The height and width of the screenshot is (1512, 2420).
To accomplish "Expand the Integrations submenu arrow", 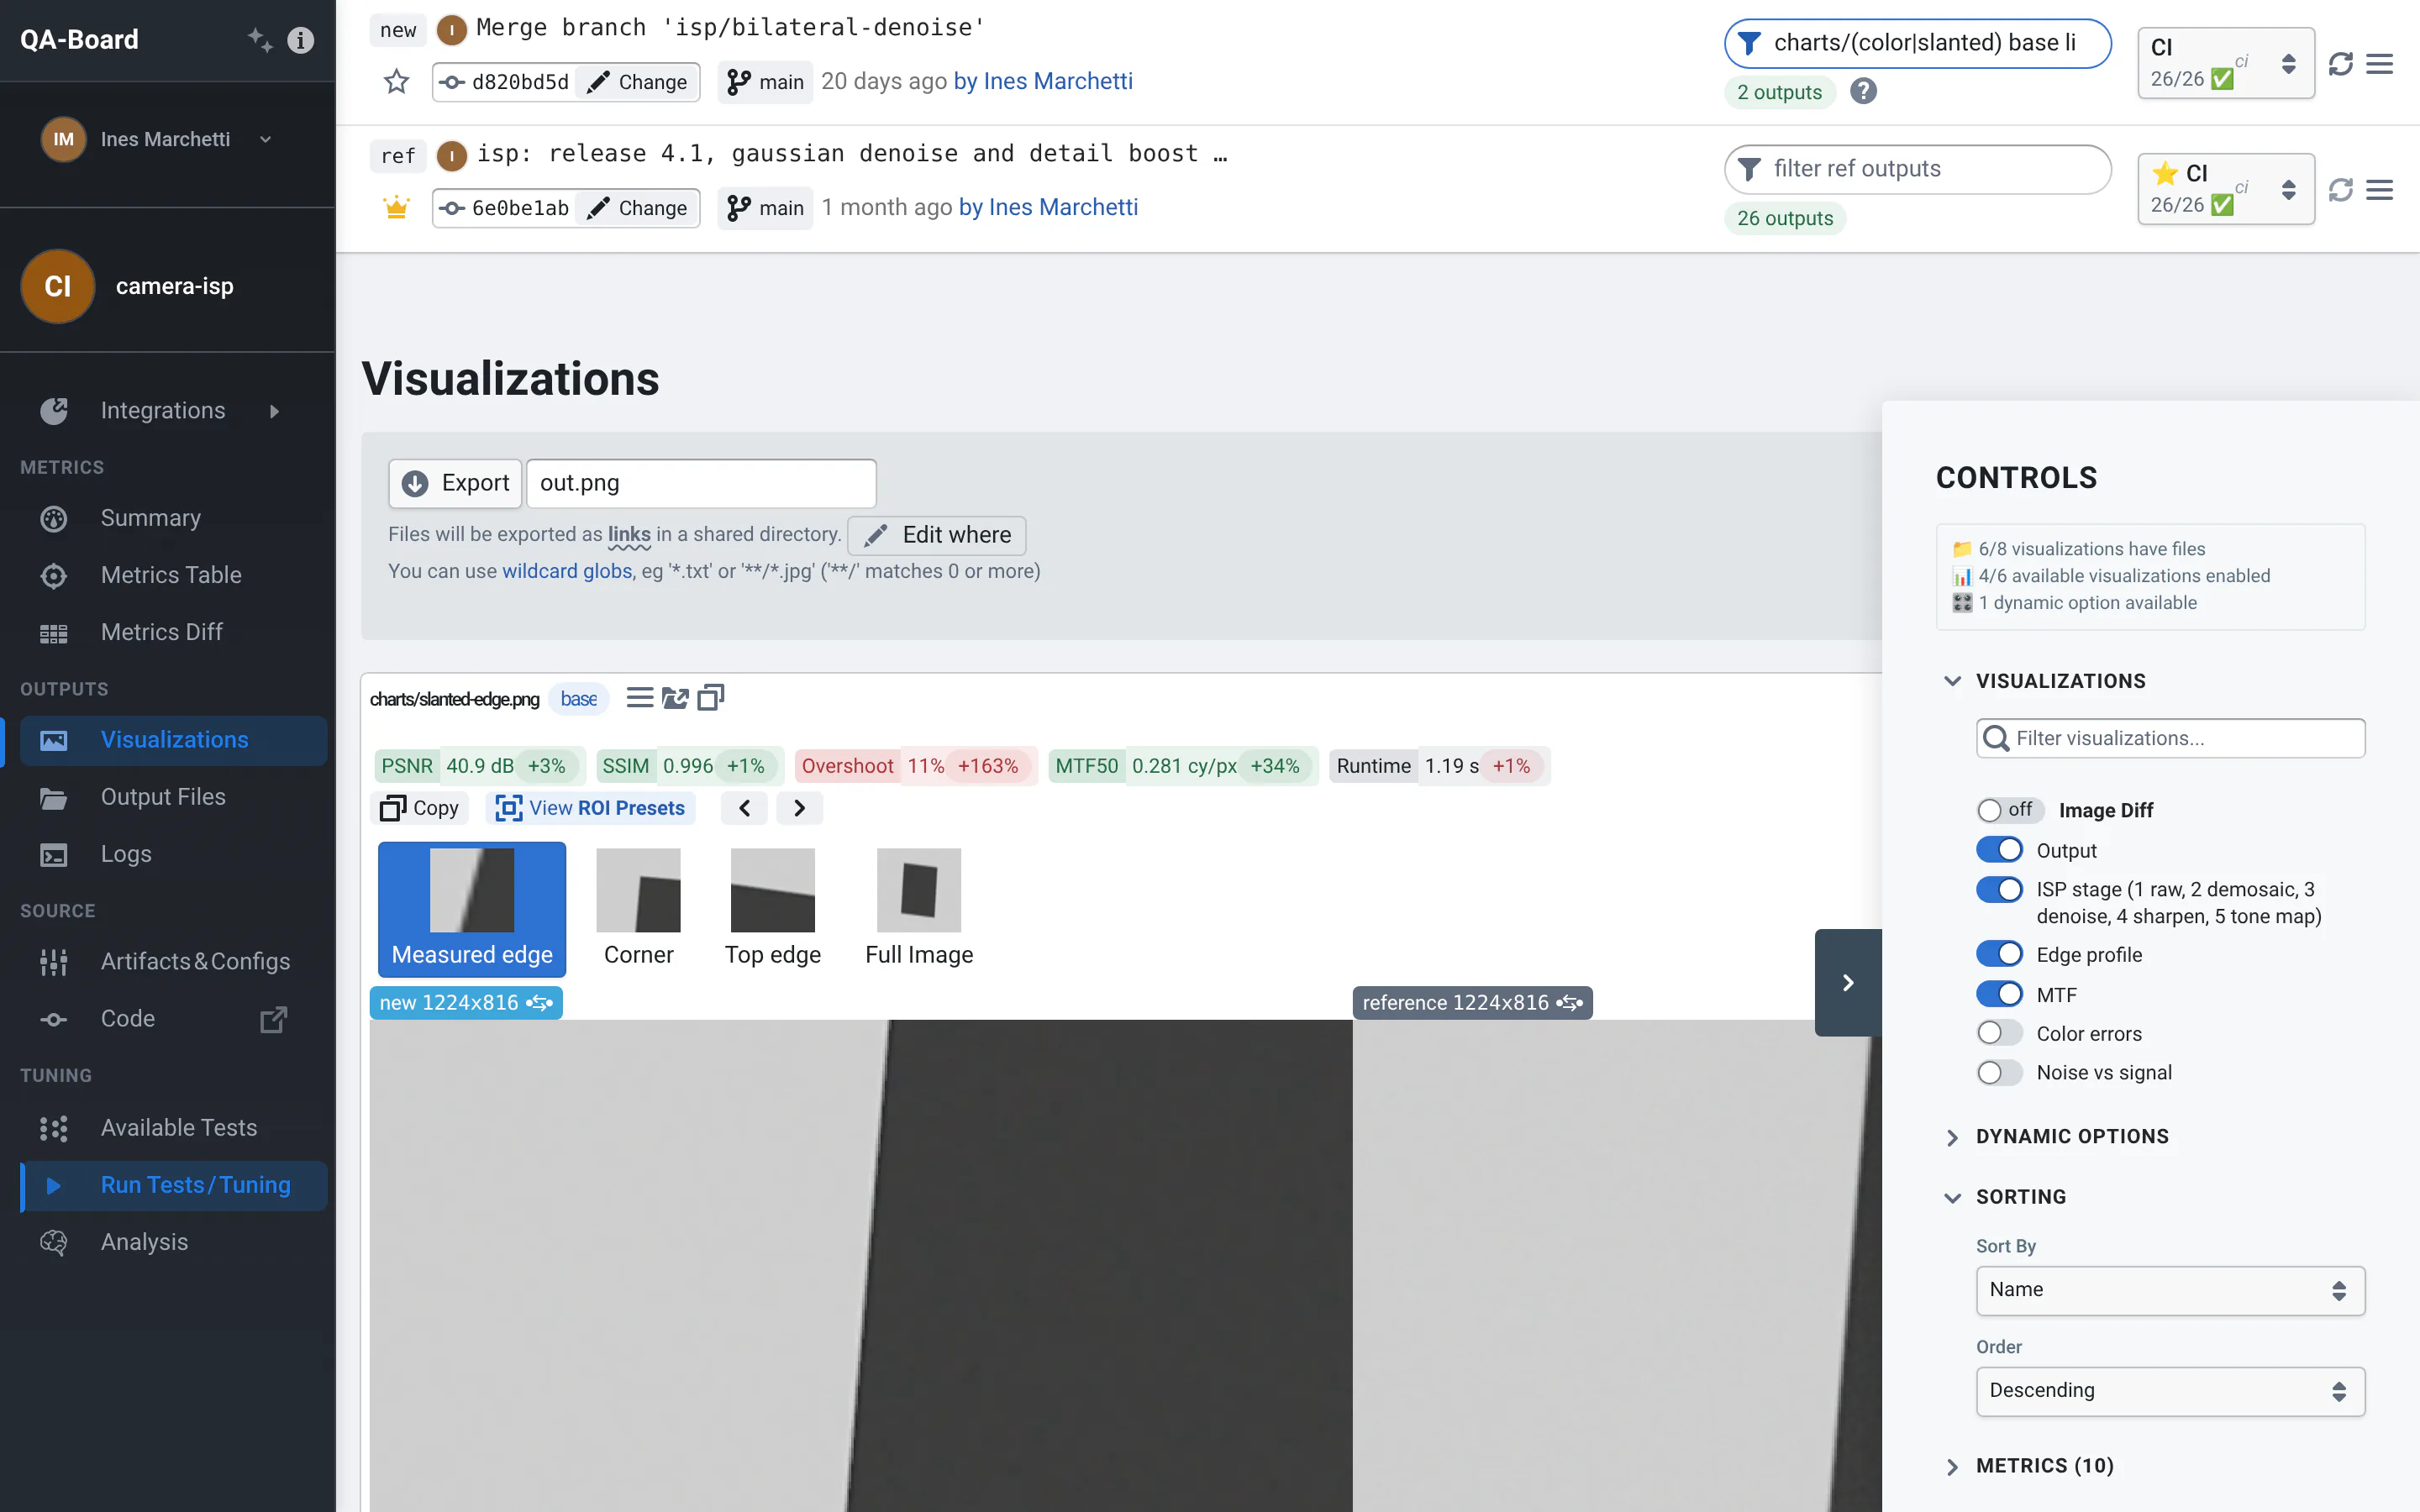I will [274, 411].
